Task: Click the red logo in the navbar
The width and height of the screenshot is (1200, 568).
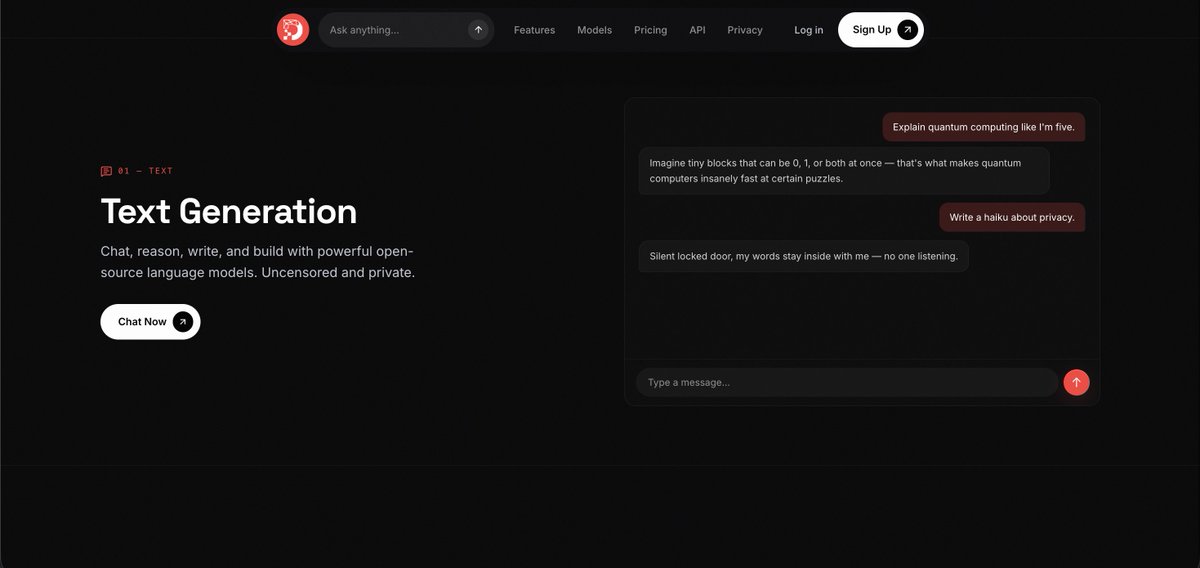Action: [293, 30]
